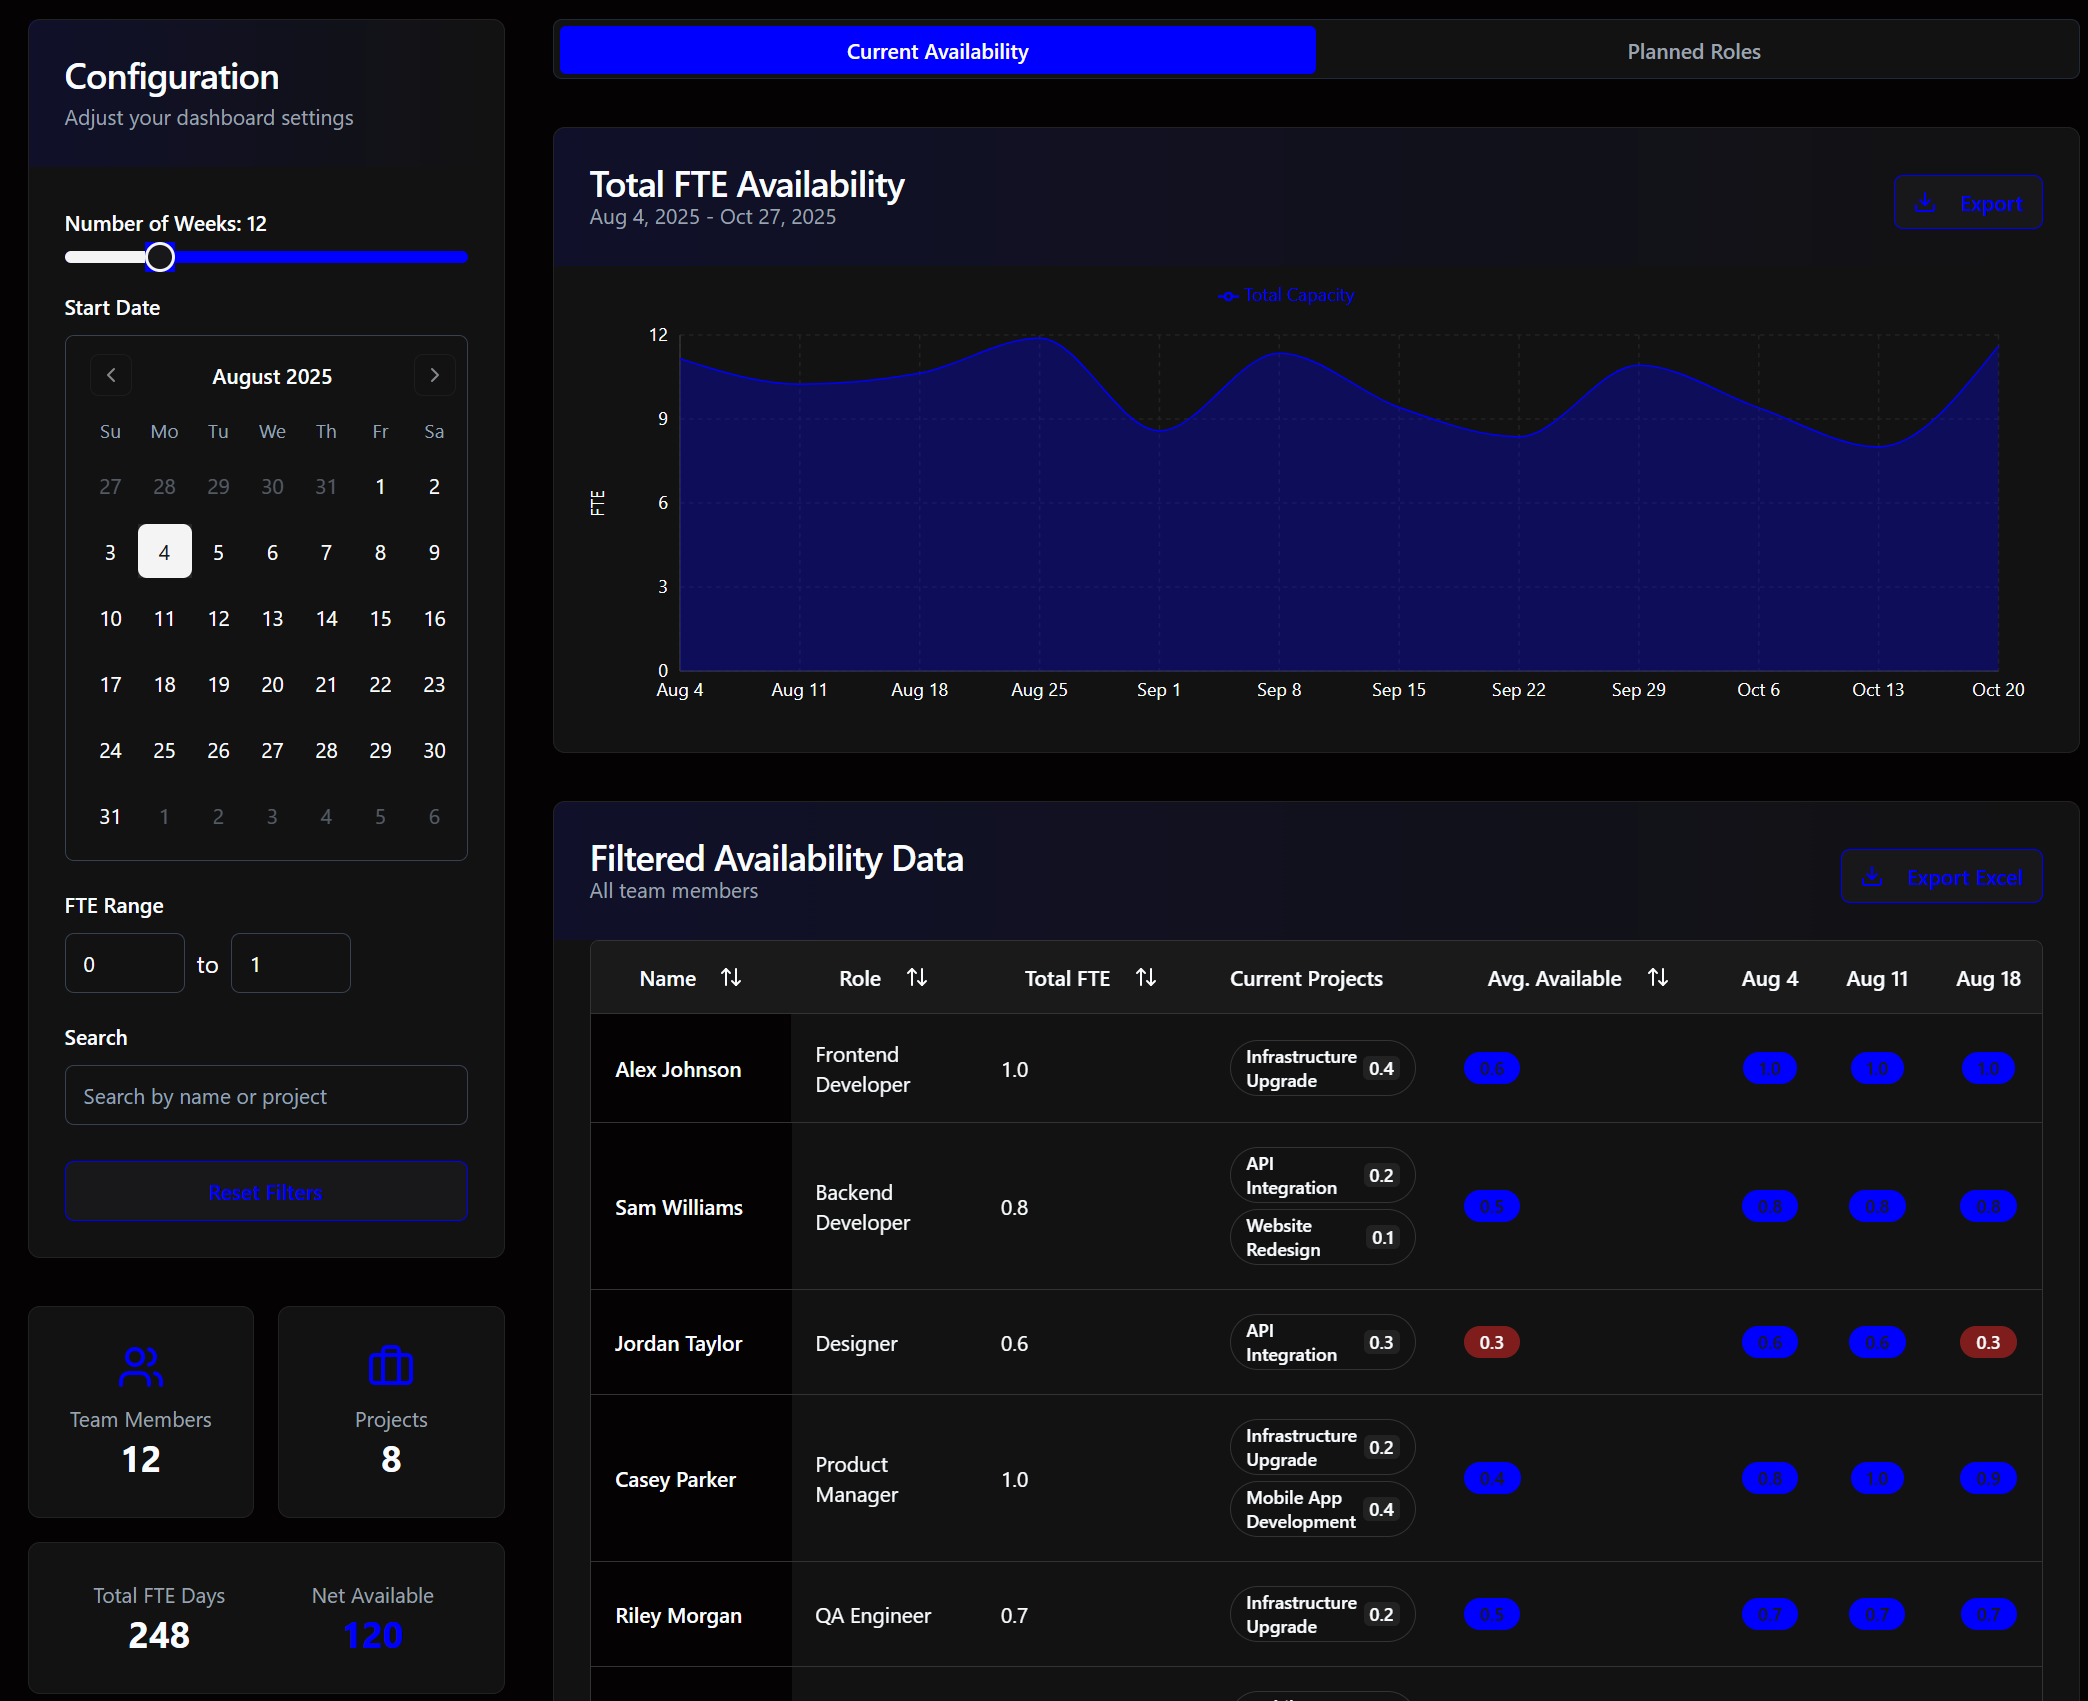Click the Team Members people icon

pyautogui.click(x=141, y=1367)
